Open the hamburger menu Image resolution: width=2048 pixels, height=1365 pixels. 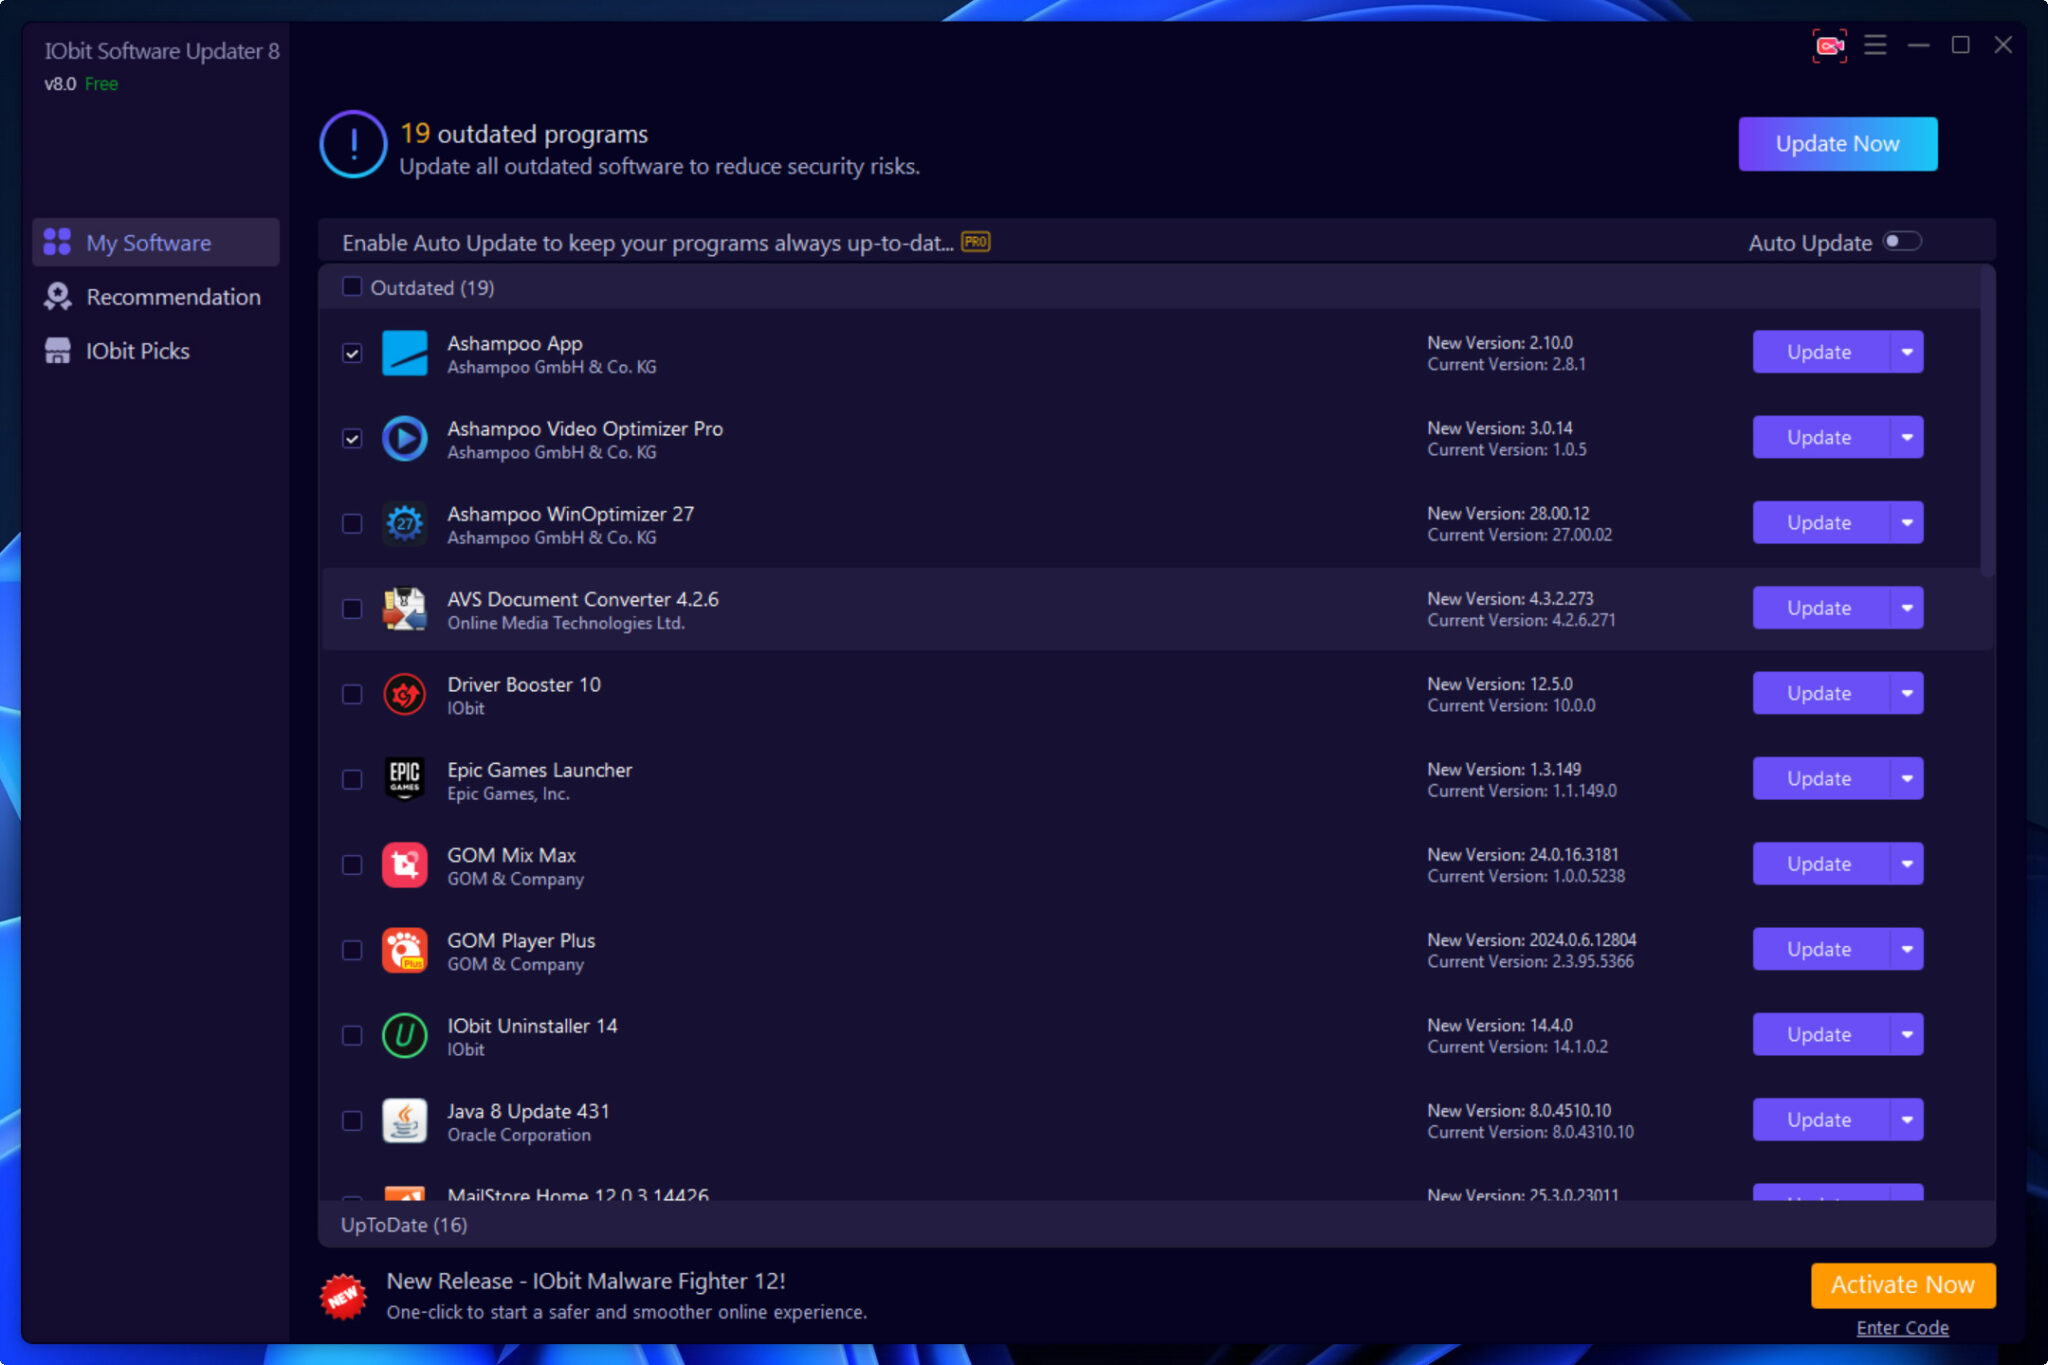click(1877, 44)
